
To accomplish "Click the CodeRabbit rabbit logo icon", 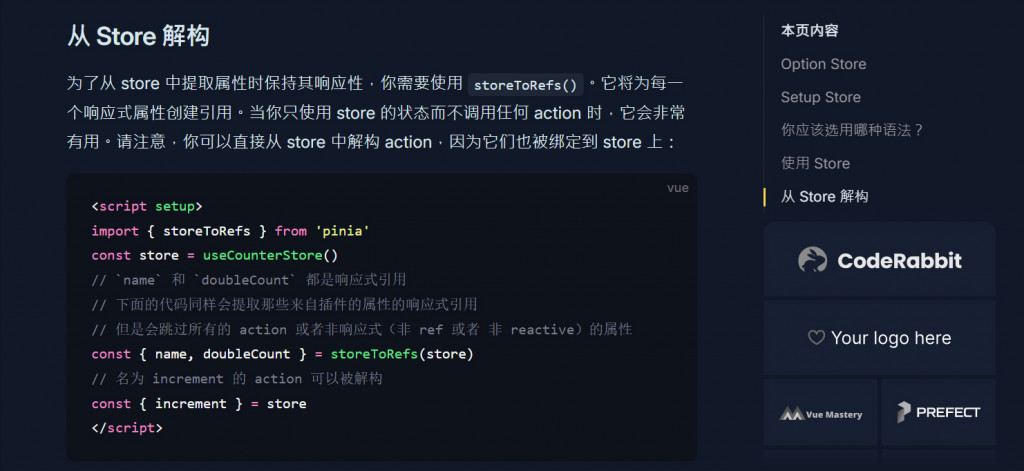I will point(812,259).
